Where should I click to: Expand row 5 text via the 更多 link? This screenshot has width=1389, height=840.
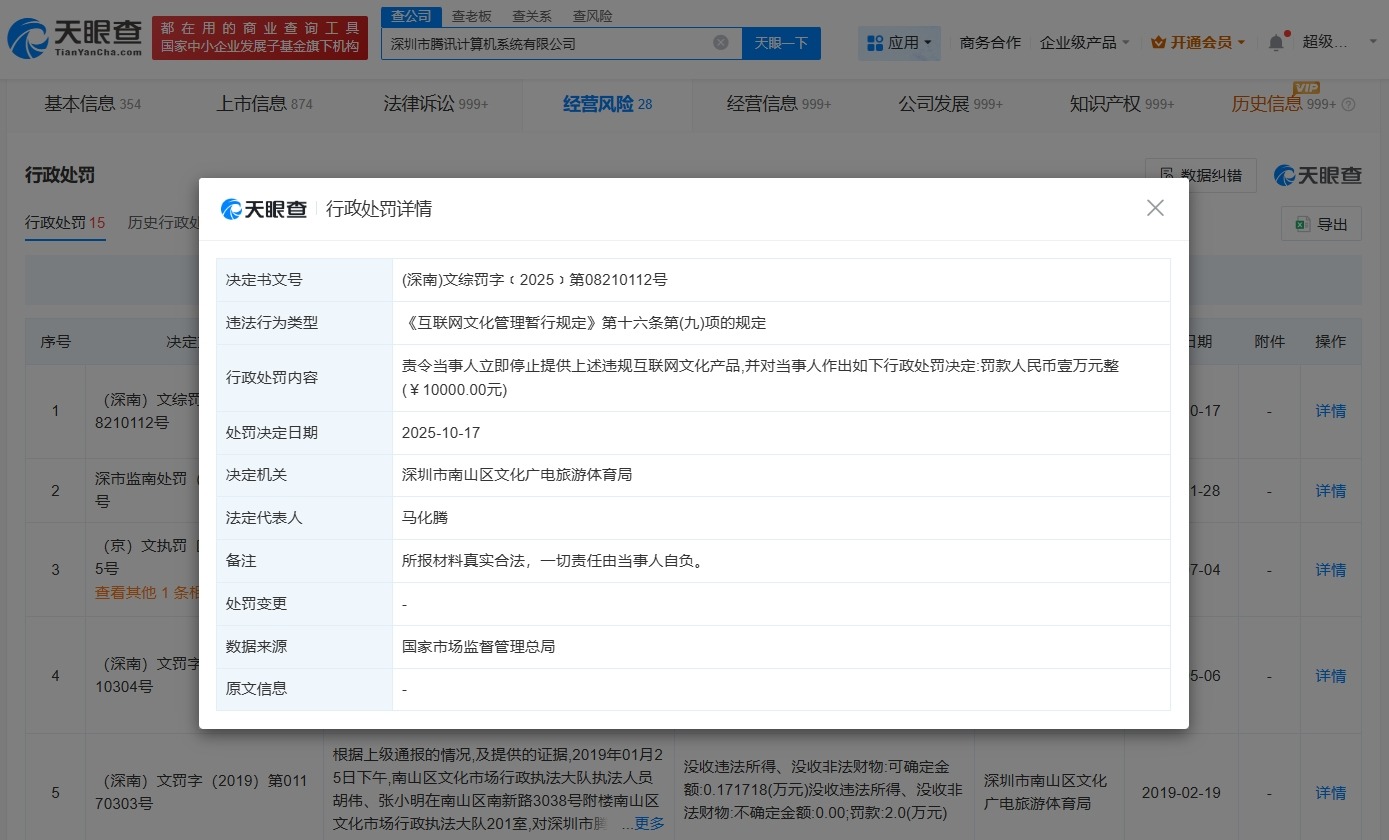coord(648,822)
